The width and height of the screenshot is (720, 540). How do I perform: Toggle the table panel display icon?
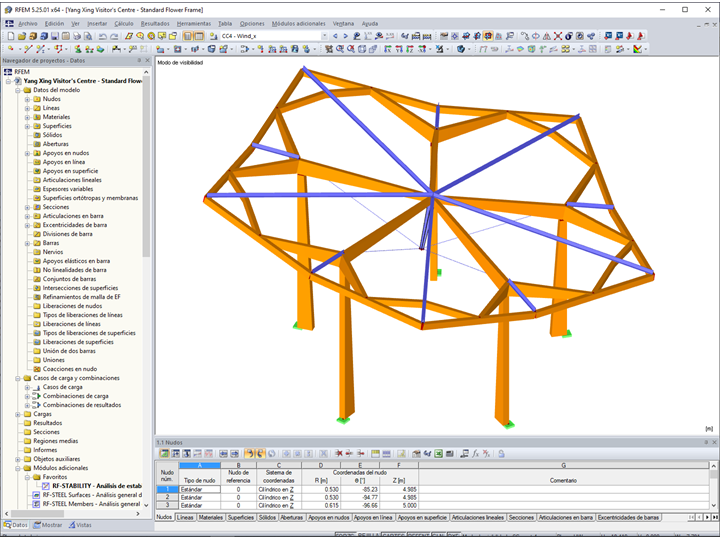(199, 36)
